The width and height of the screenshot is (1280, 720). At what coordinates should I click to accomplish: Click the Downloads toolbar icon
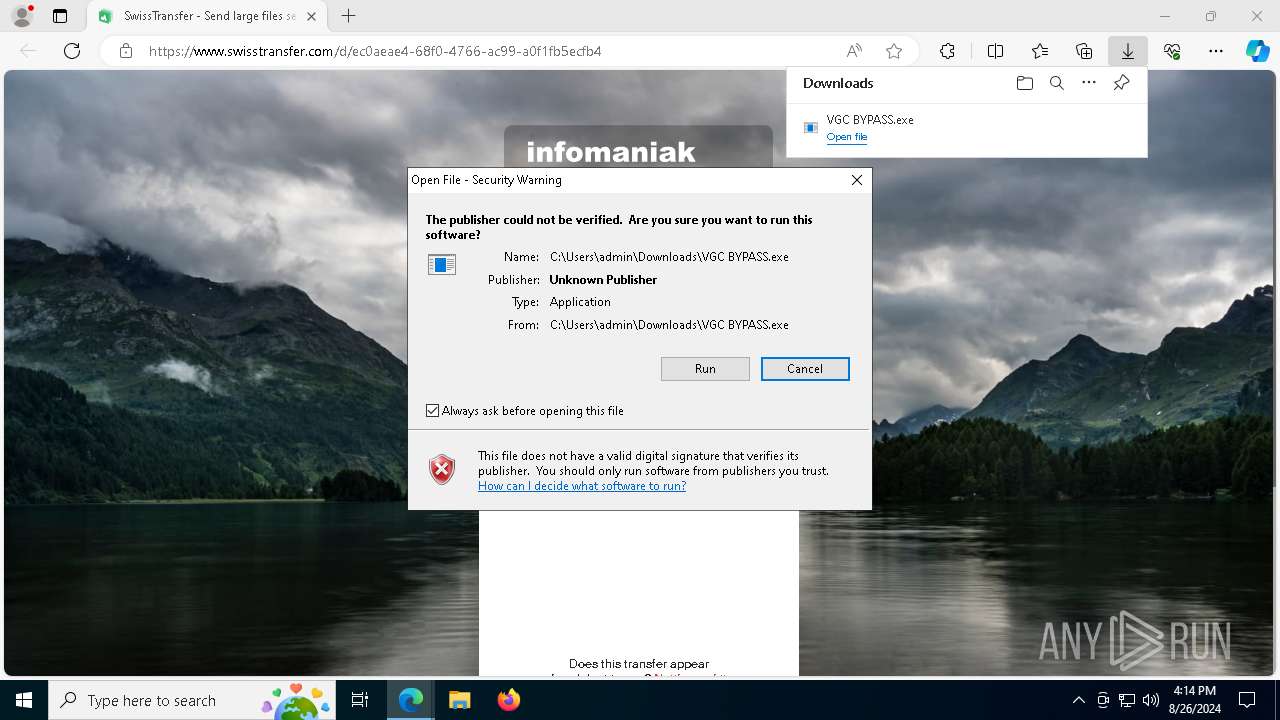point(1127,51)
